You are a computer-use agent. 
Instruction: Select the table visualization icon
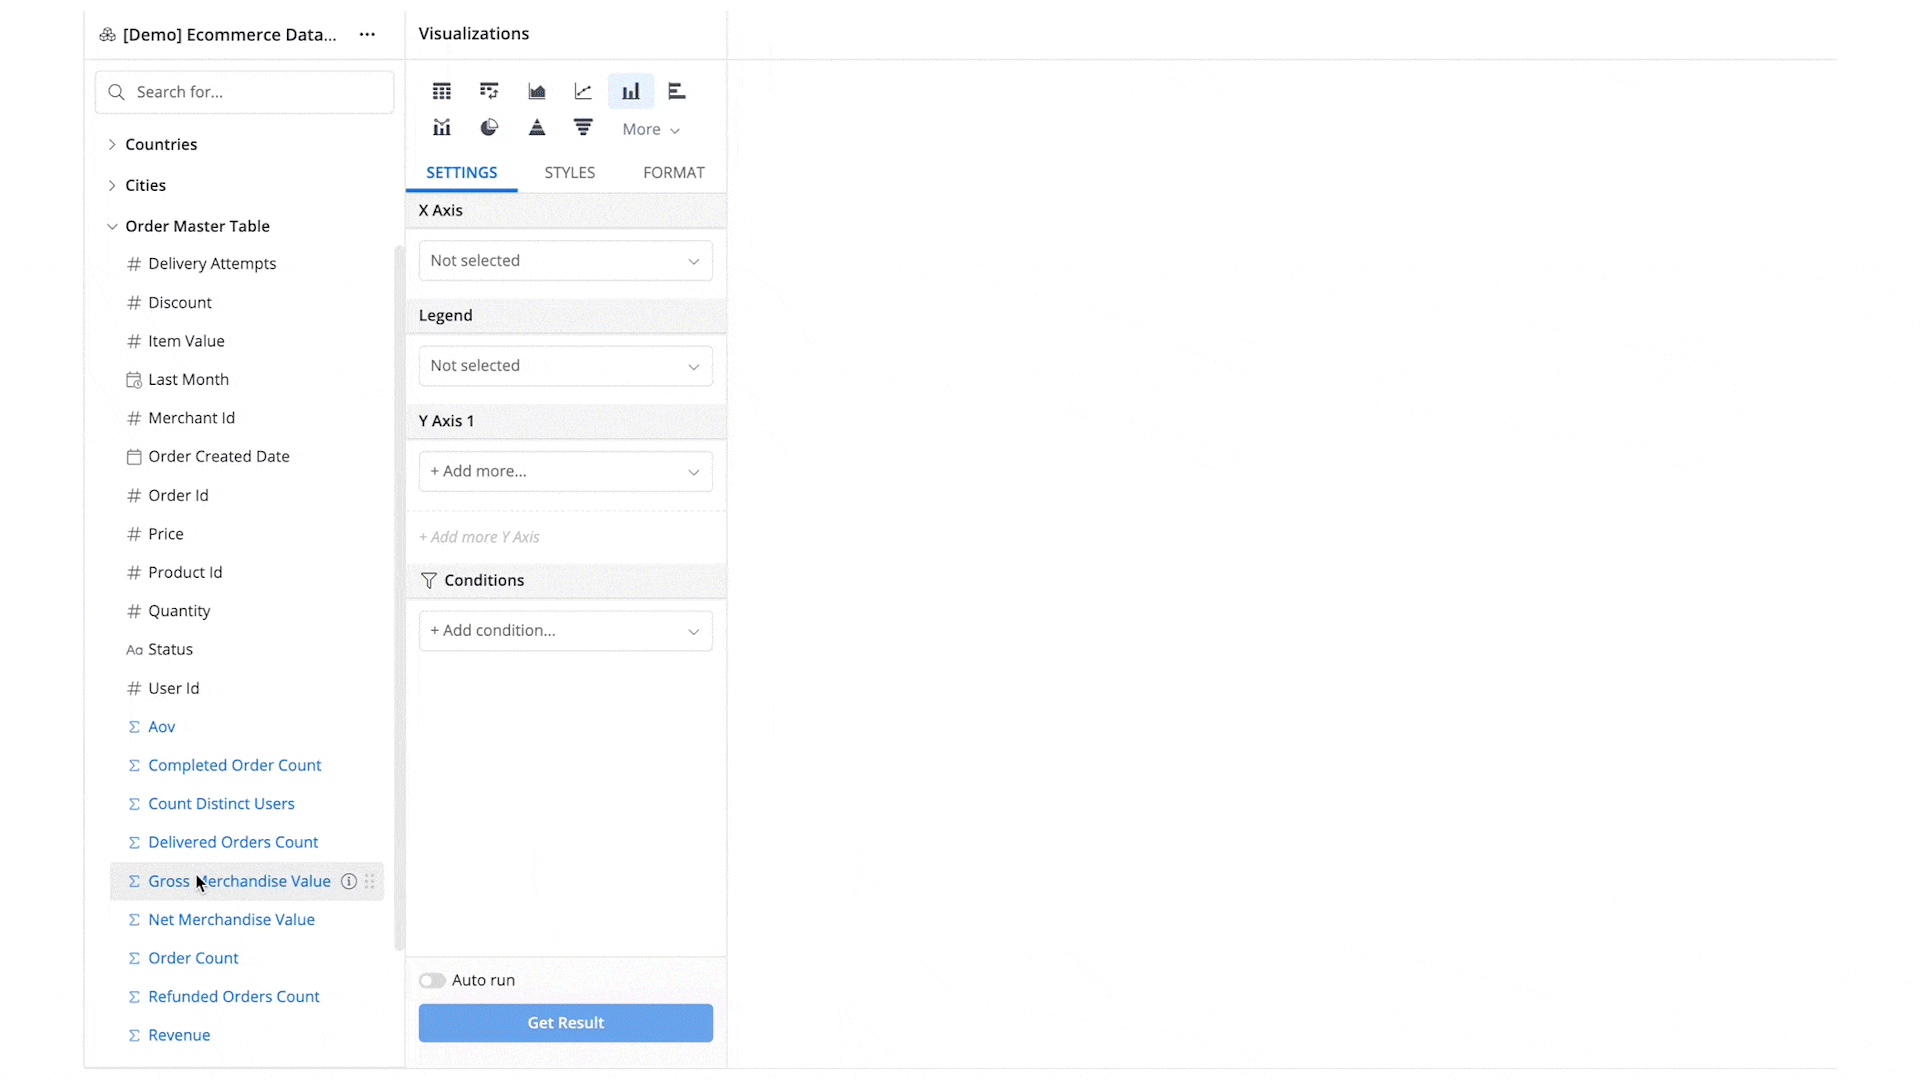[x=441, y=90]
